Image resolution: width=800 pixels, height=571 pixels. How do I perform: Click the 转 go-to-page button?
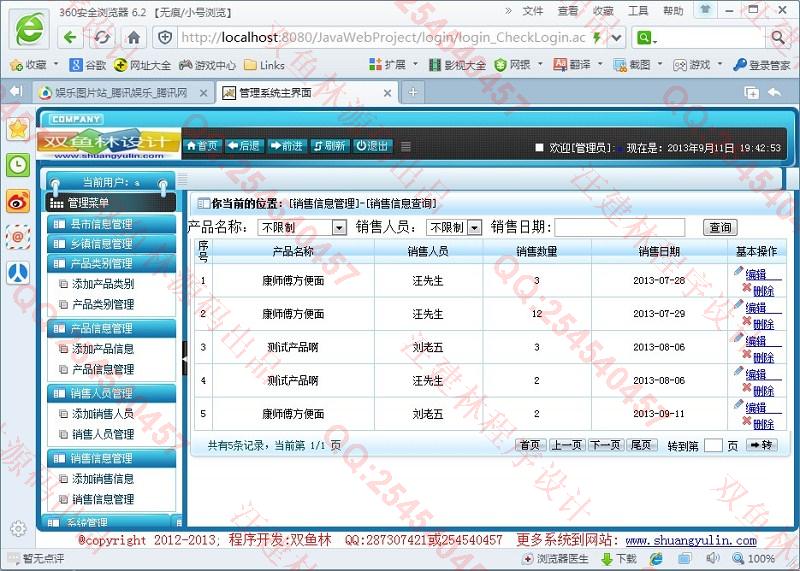pyautogui.click(x=761, y=445)
